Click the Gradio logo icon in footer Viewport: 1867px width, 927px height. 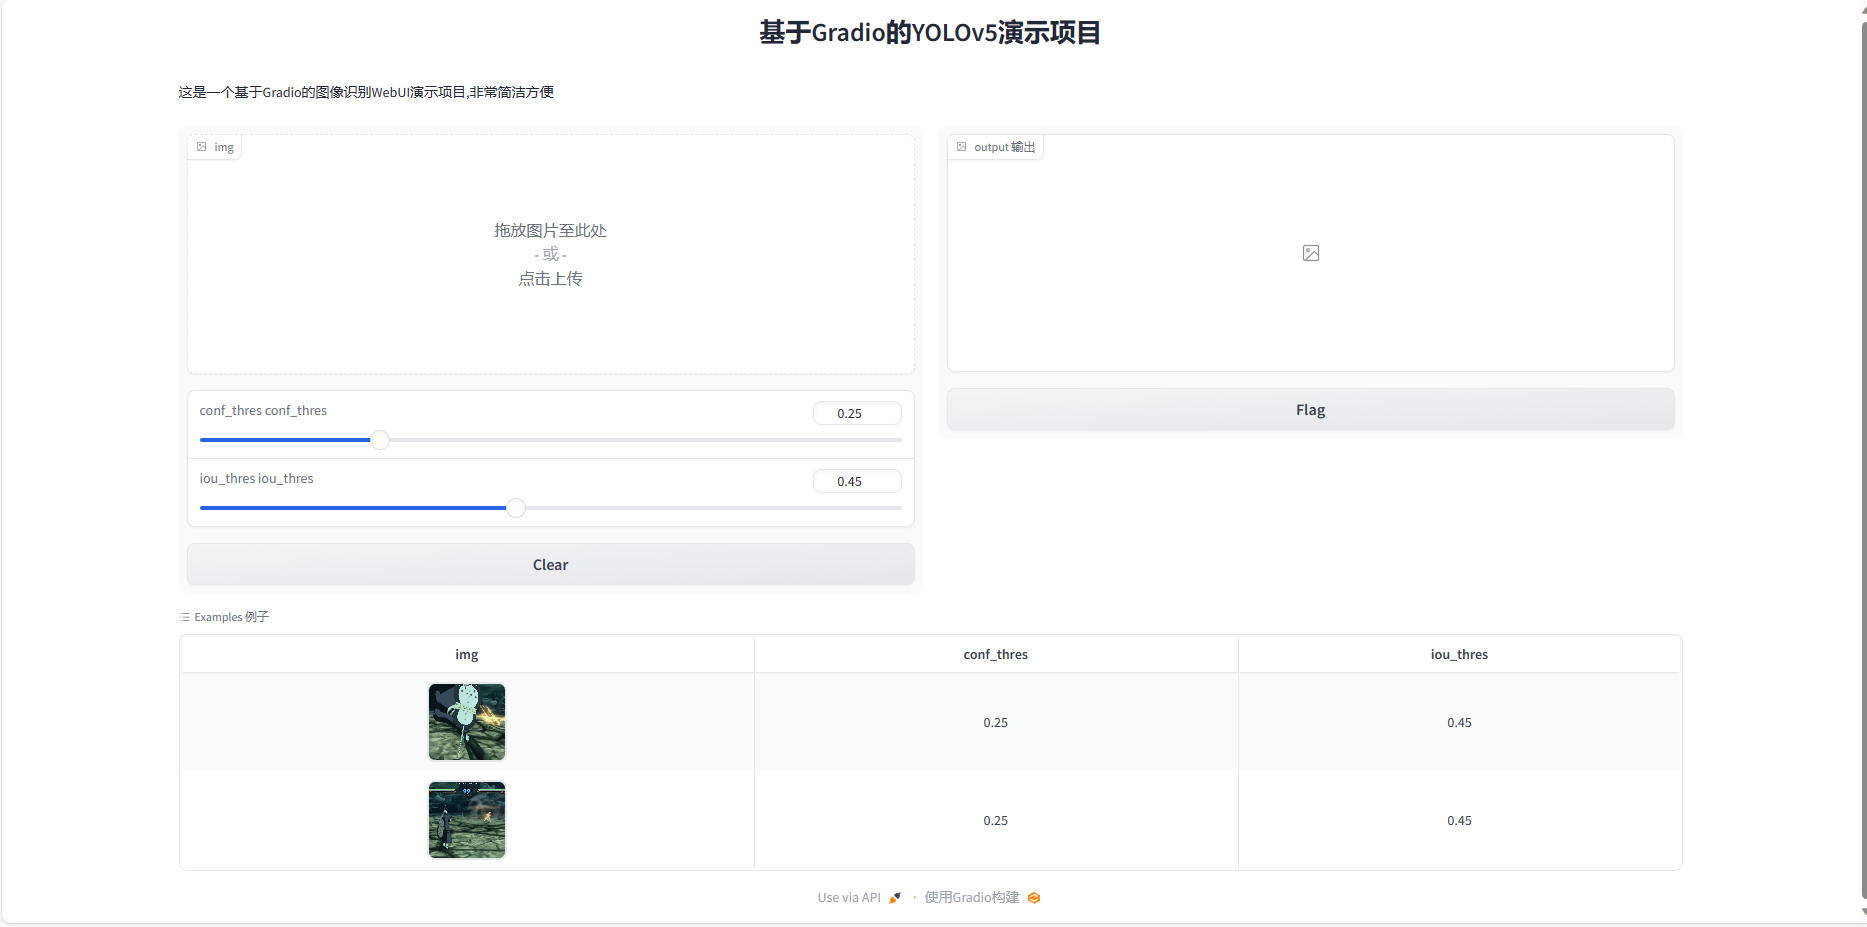[1034, 898]
